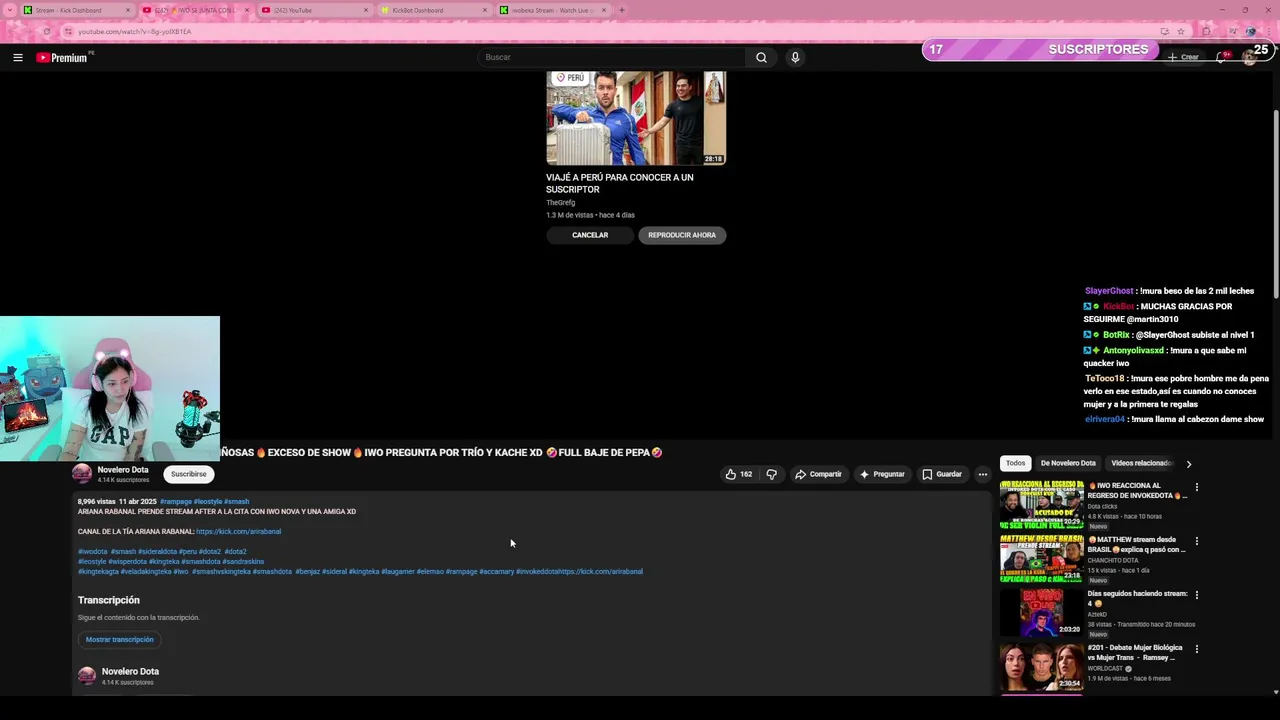The height and width of the screenshot is (720, 1280).
Task: Subscribe with Suscribirse button
Action: click(x=188, y=474)
